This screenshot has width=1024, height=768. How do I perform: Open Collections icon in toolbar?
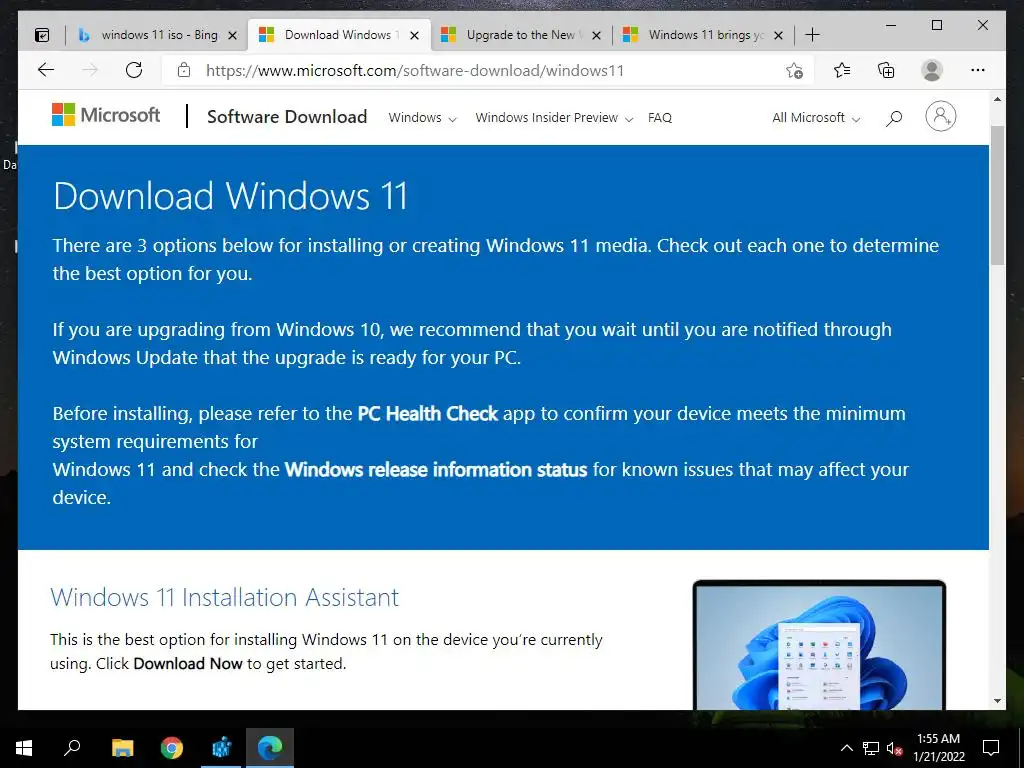click(x=886, y=70)
